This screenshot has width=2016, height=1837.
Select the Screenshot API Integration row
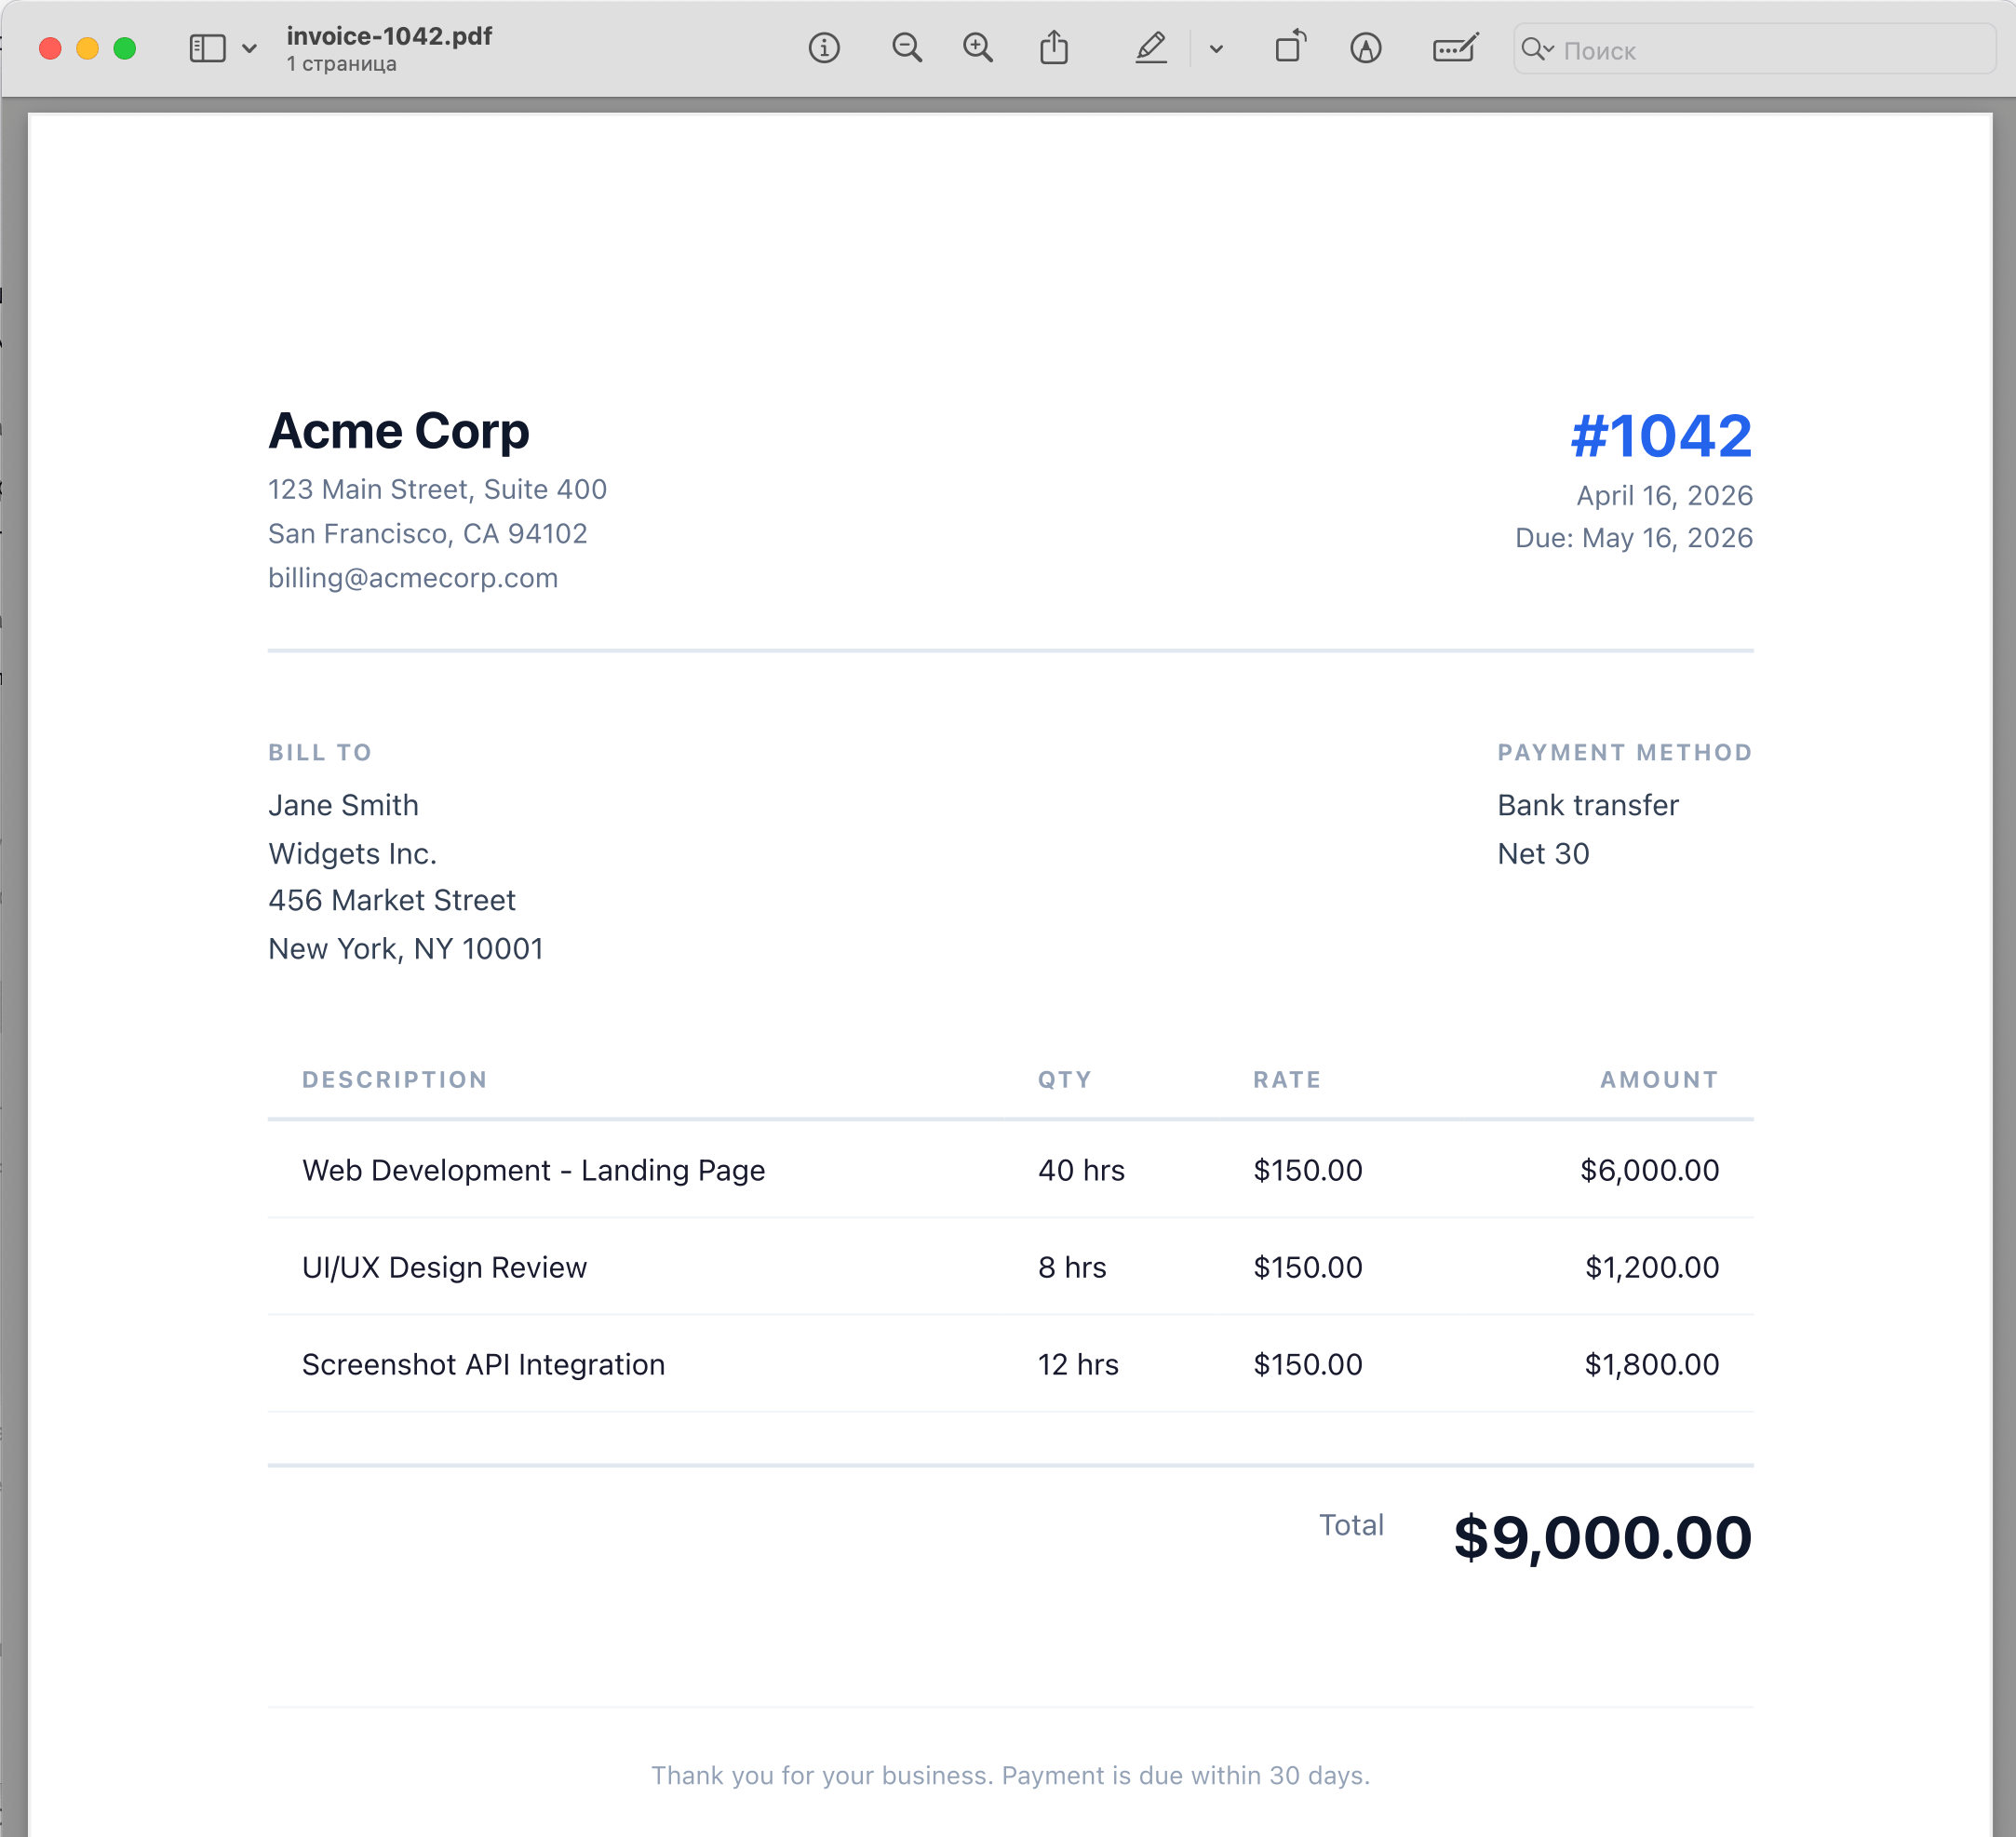click(483, 1364)
